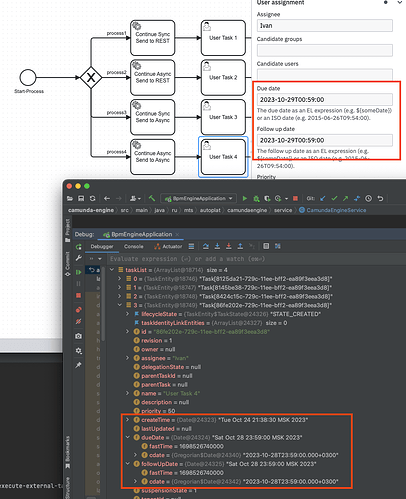Click the green Run button in toolbar
The height and width of the screenshot is (499, 406).
tap(245, 198)
